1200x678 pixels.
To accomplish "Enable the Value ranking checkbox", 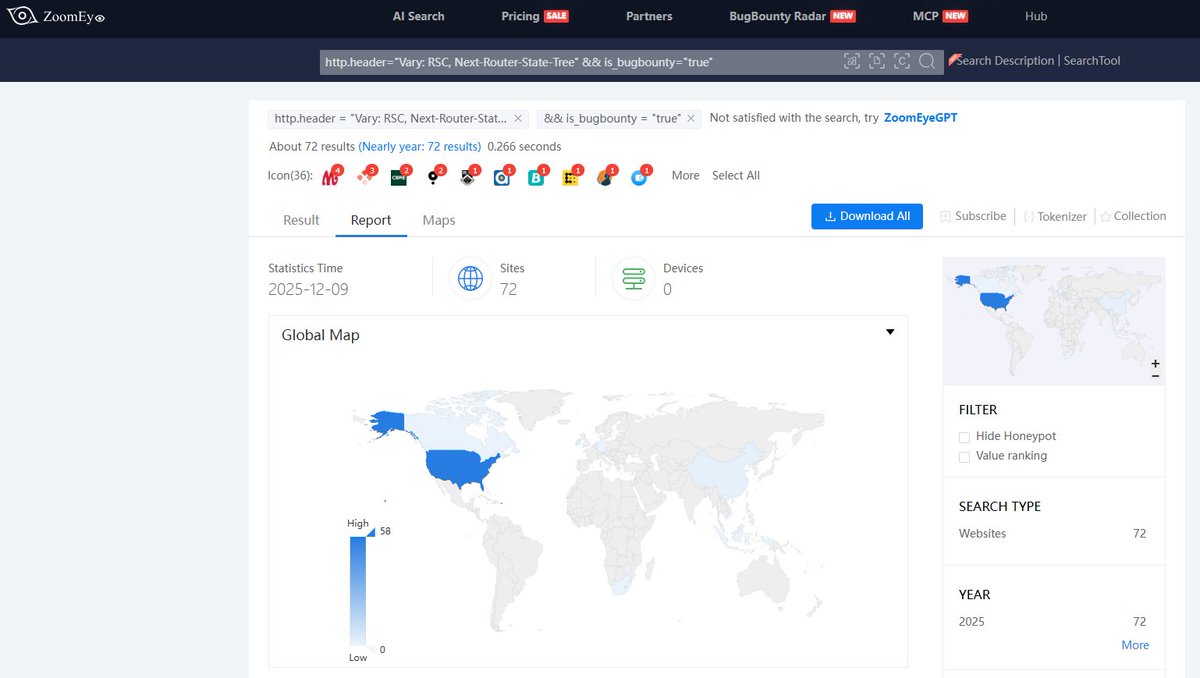I will click(964, 456).
